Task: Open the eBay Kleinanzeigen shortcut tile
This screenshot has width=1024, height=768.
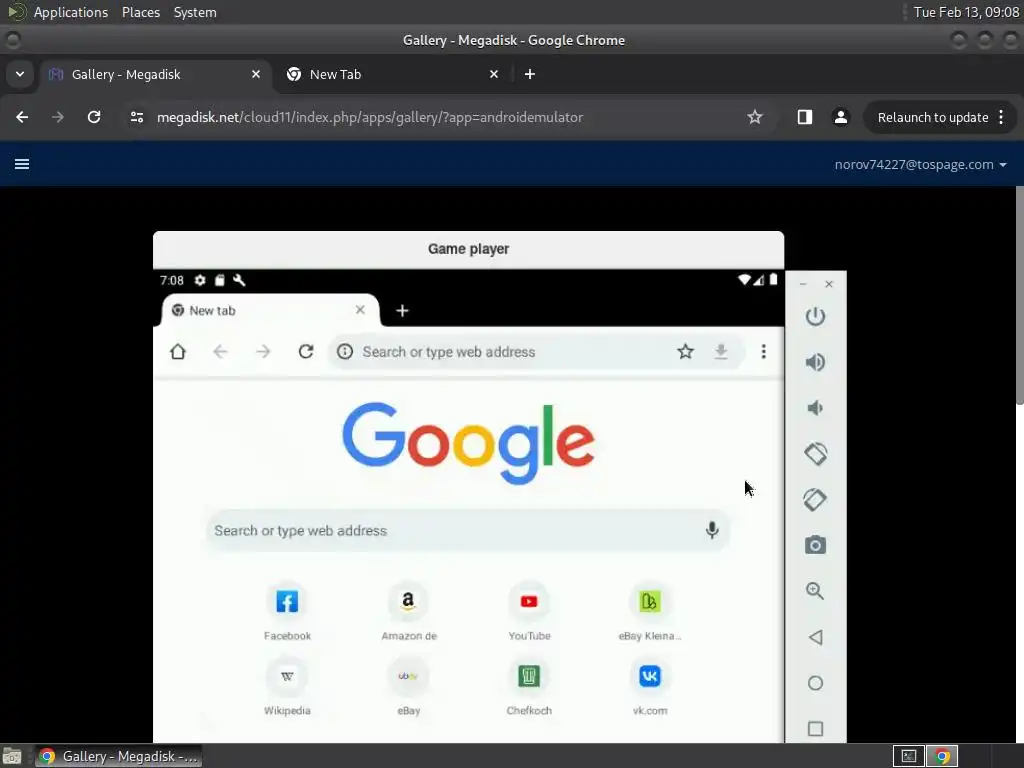Action: pos(650,611)
